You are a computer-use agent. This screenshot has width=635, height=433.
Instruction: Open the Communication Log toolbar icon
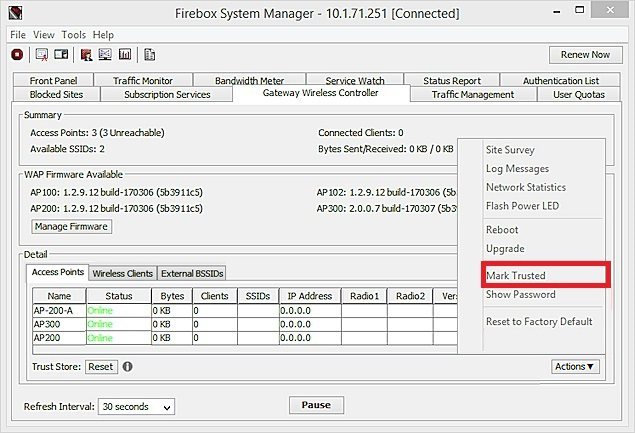click(149, 54)
